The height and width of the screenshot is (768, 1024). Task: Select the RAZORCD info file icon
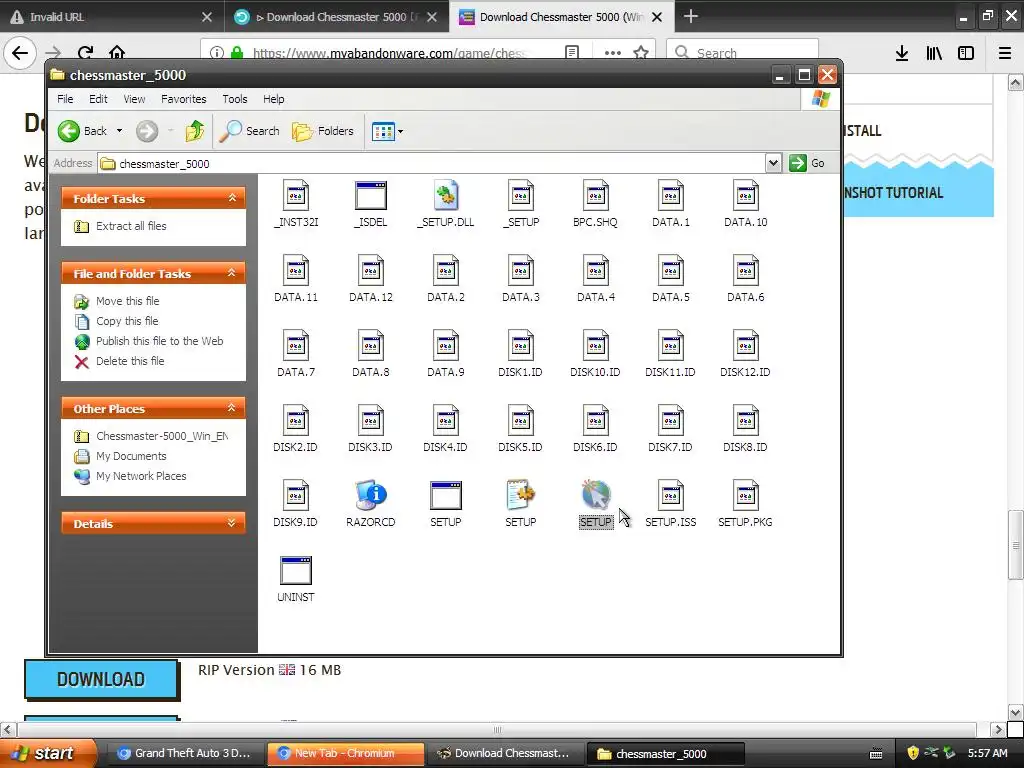point(371,496)
